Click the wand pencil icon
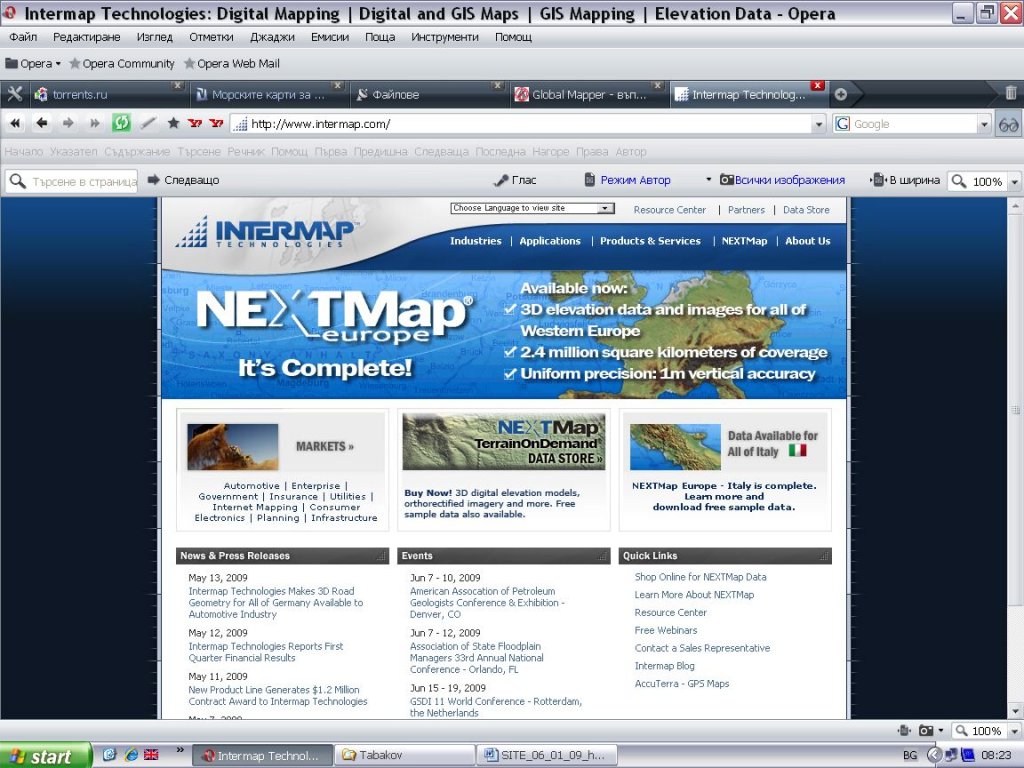Image resolution: width=1024 pixels, height=768 pixels. click(x=148, y=123)
